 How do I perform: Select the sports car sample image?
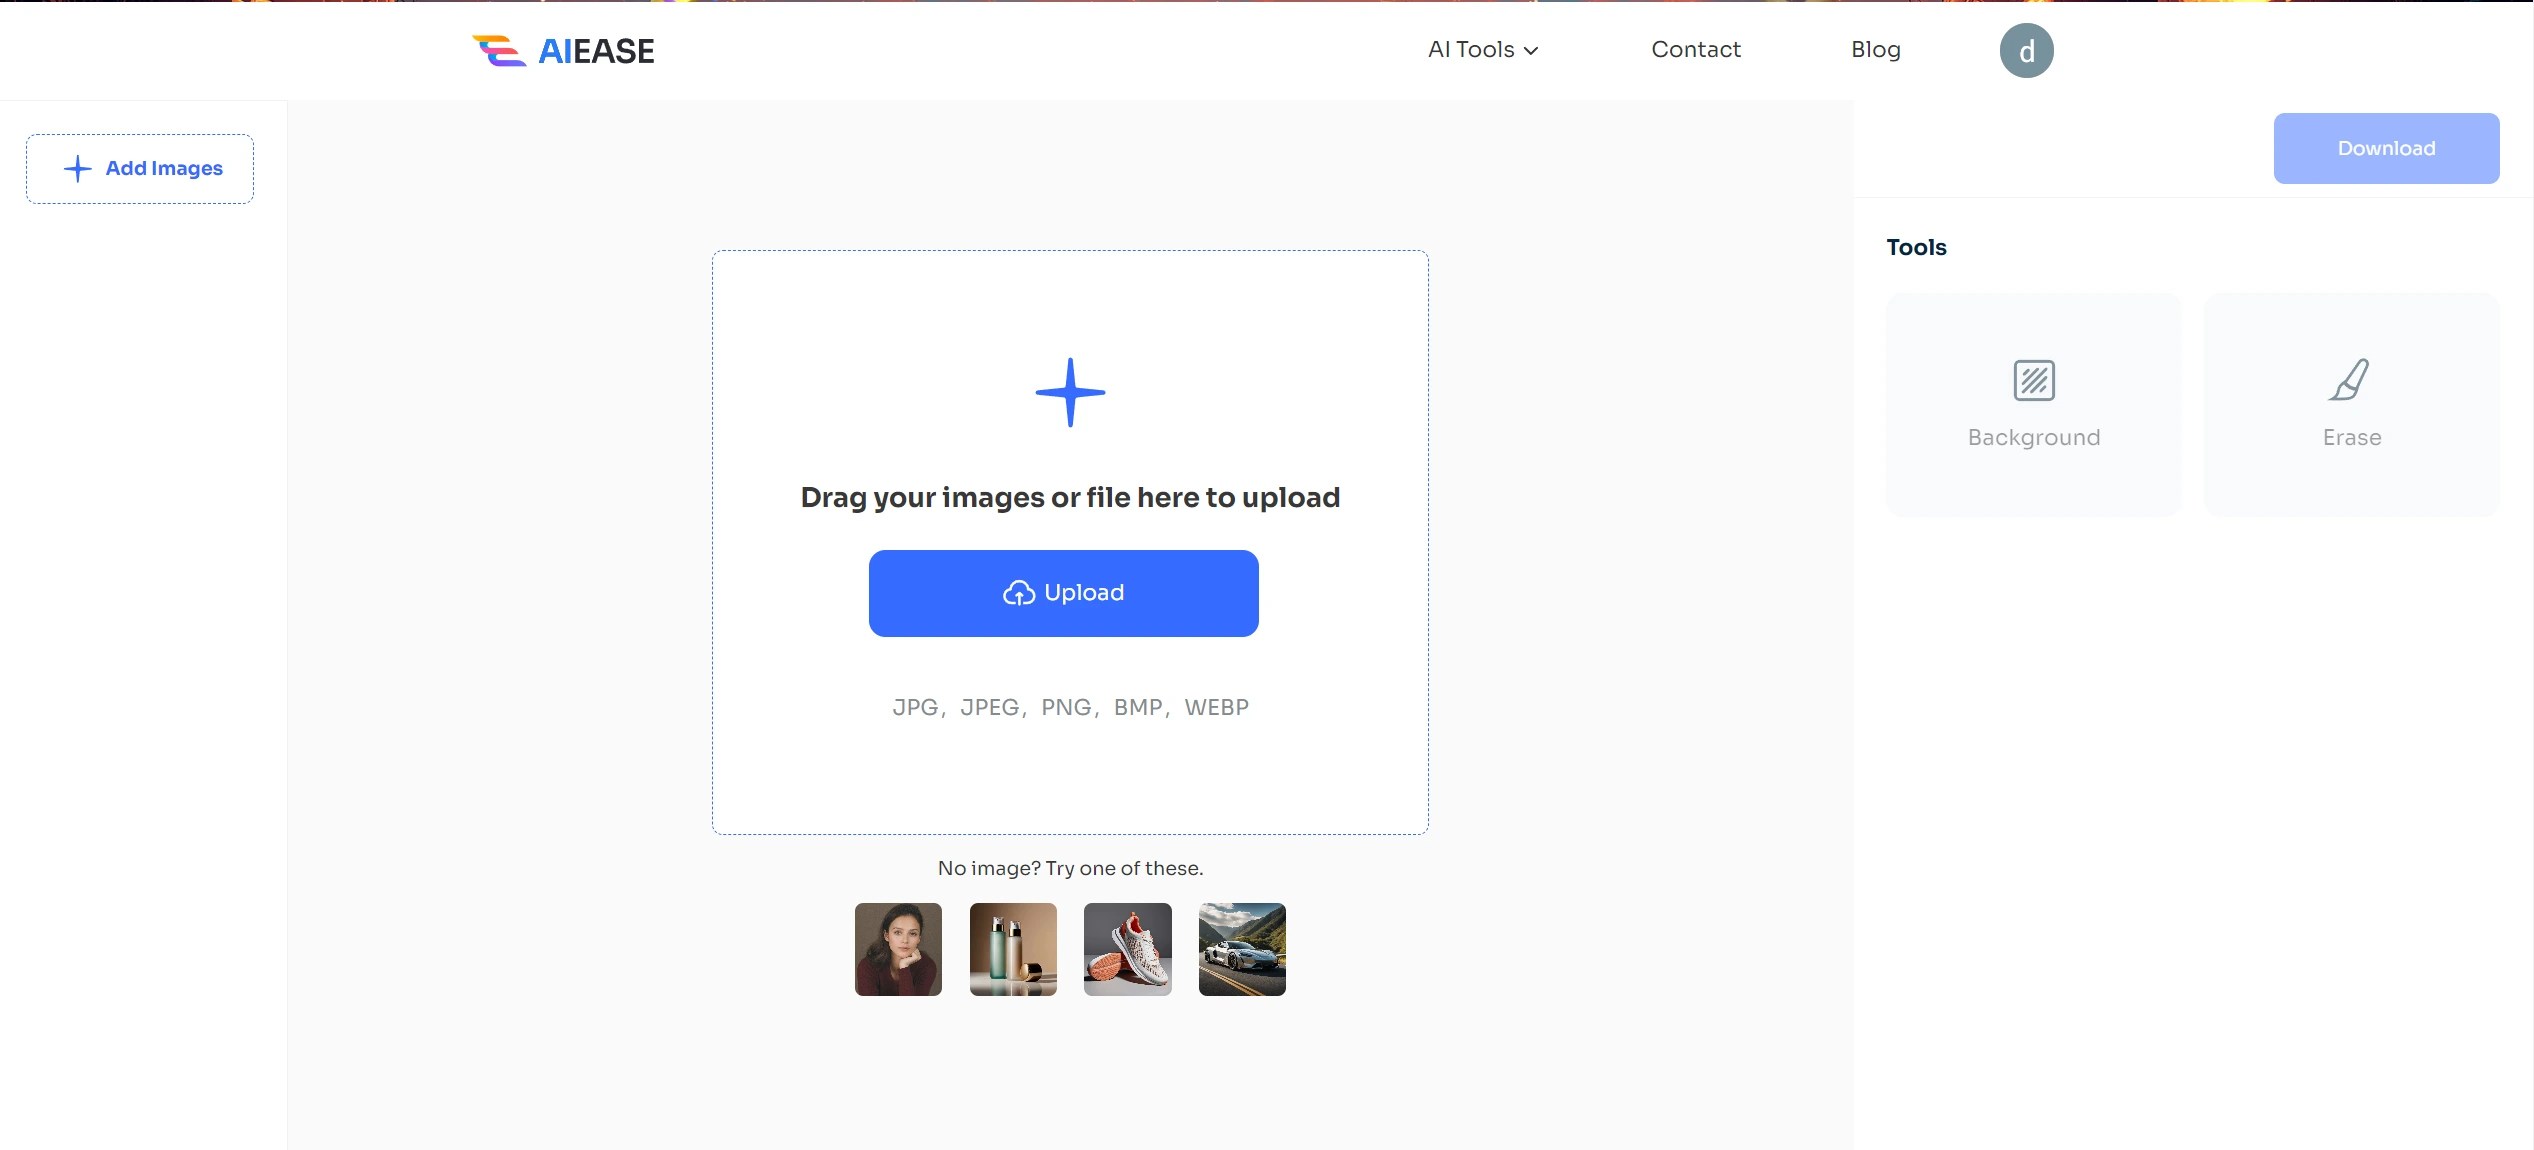1242,948
